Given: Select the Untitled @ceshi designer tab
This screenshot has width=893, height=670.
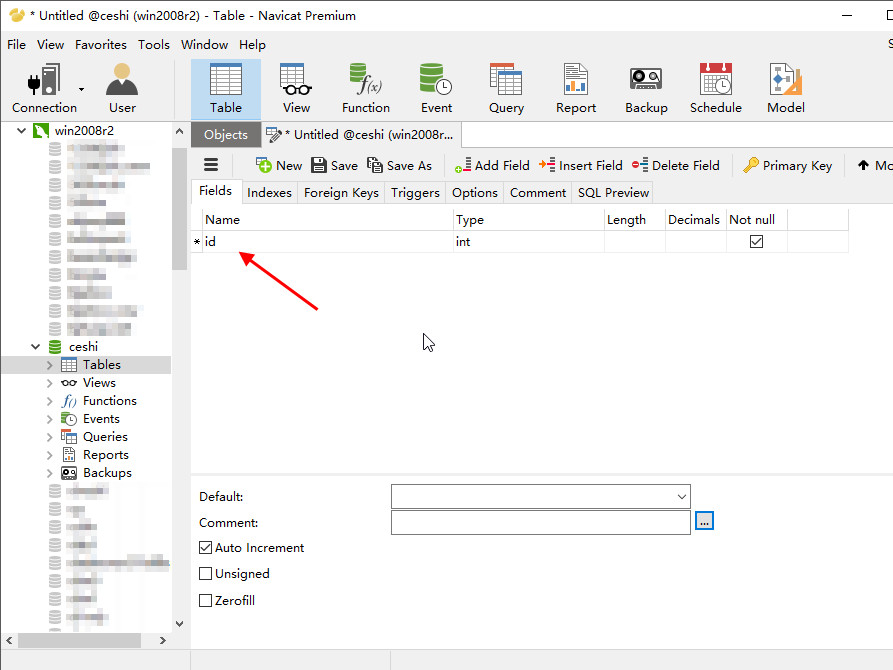Looking at the screenshot, I should [362, 134].
